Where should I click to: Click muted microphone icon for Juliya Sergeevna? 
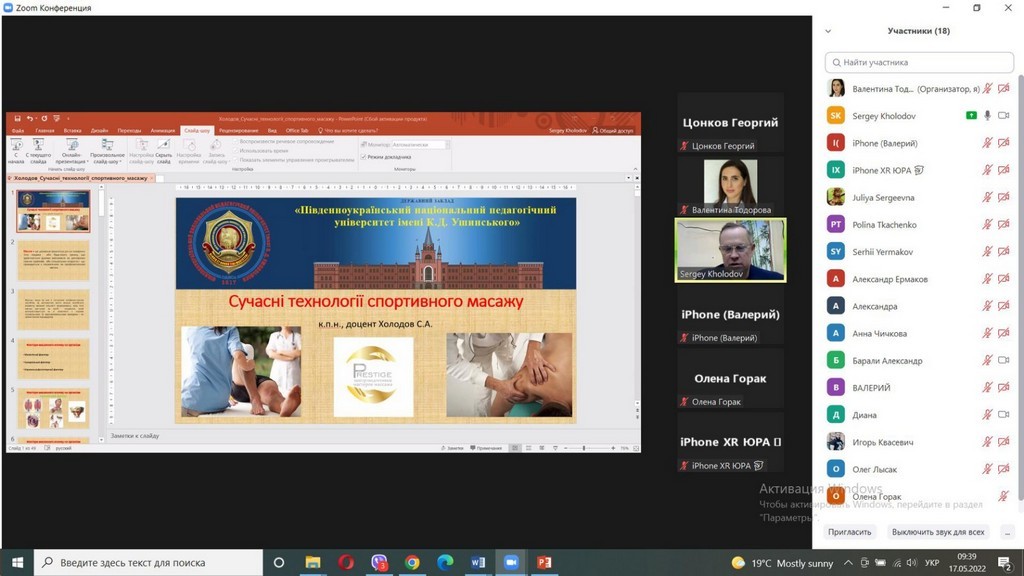[987, 197]
